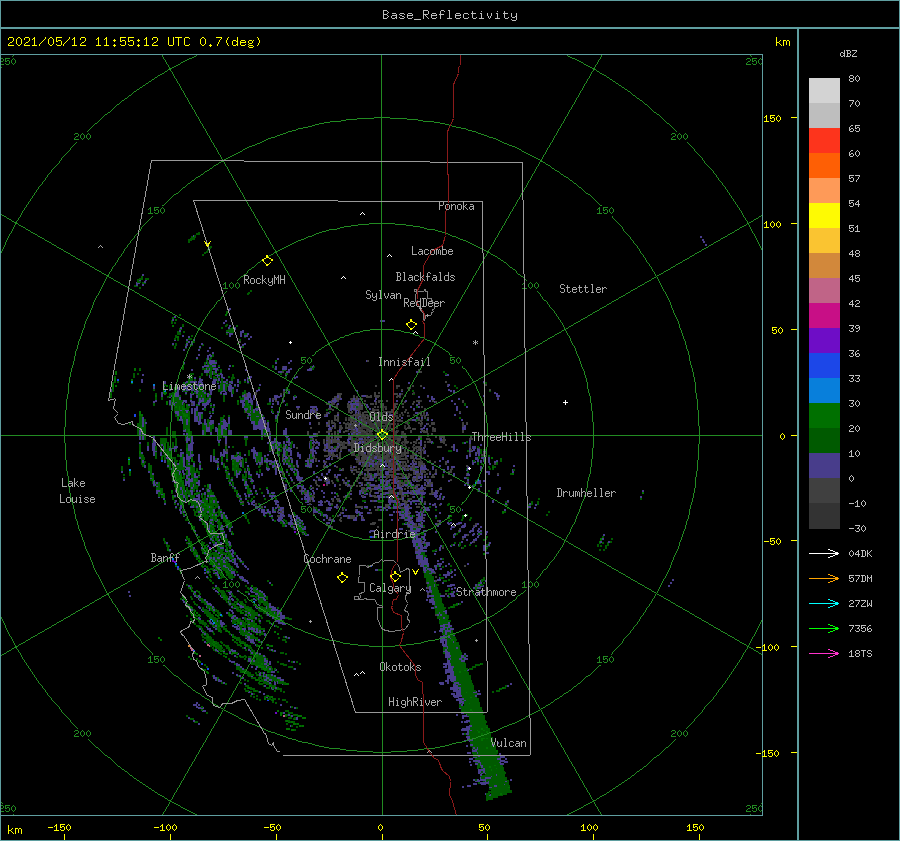The height and width of the screenshot is (841, 900).
Task: Click the Okotoks label
Action: 400,667
